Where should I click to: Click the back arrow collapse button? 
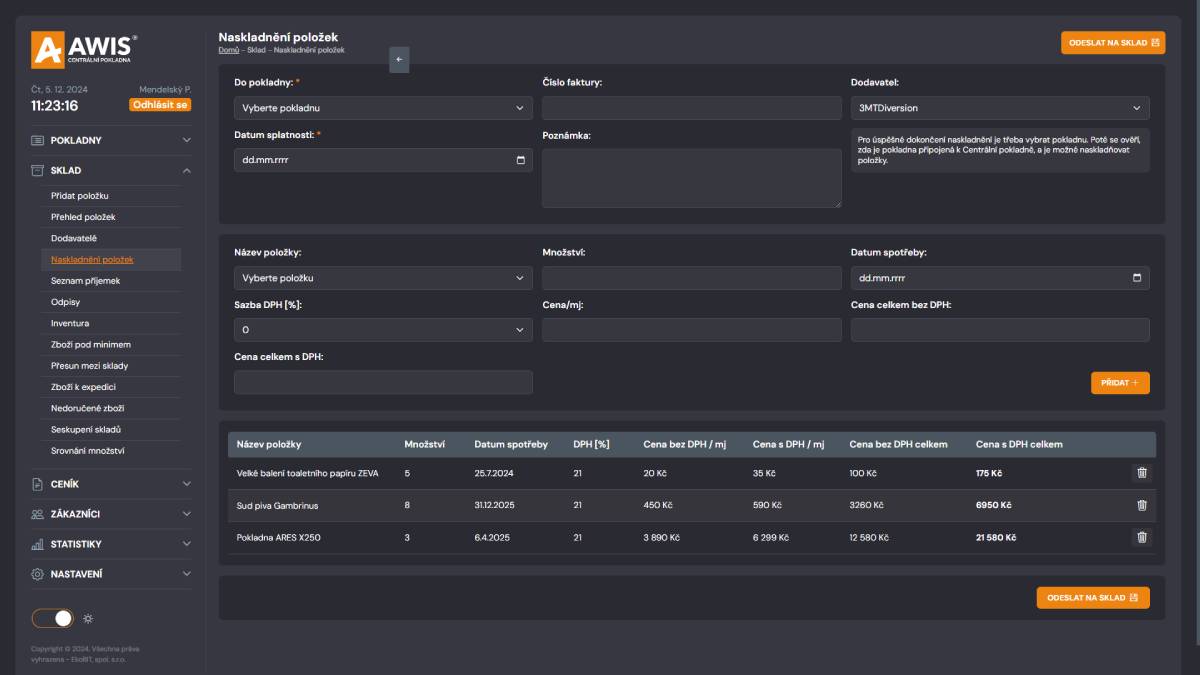click(x=399, y=59)
